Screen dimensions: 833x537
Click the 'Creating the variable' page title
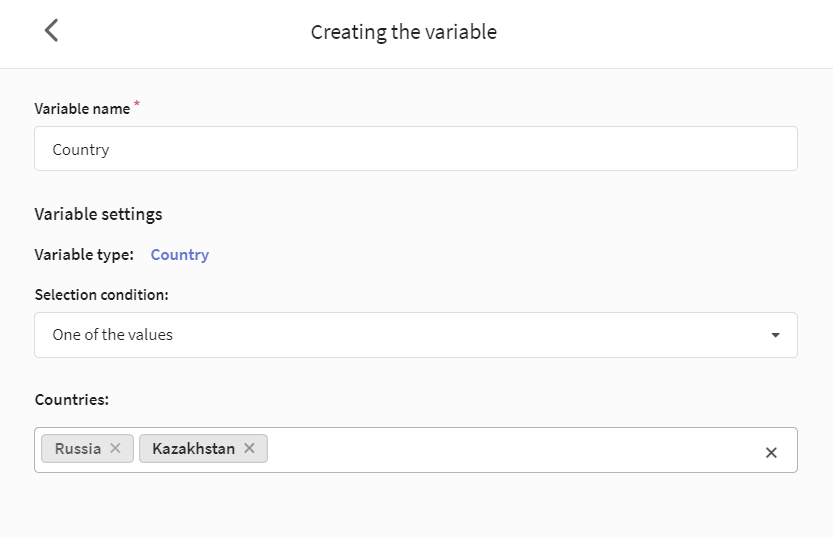tap(404, 32)
